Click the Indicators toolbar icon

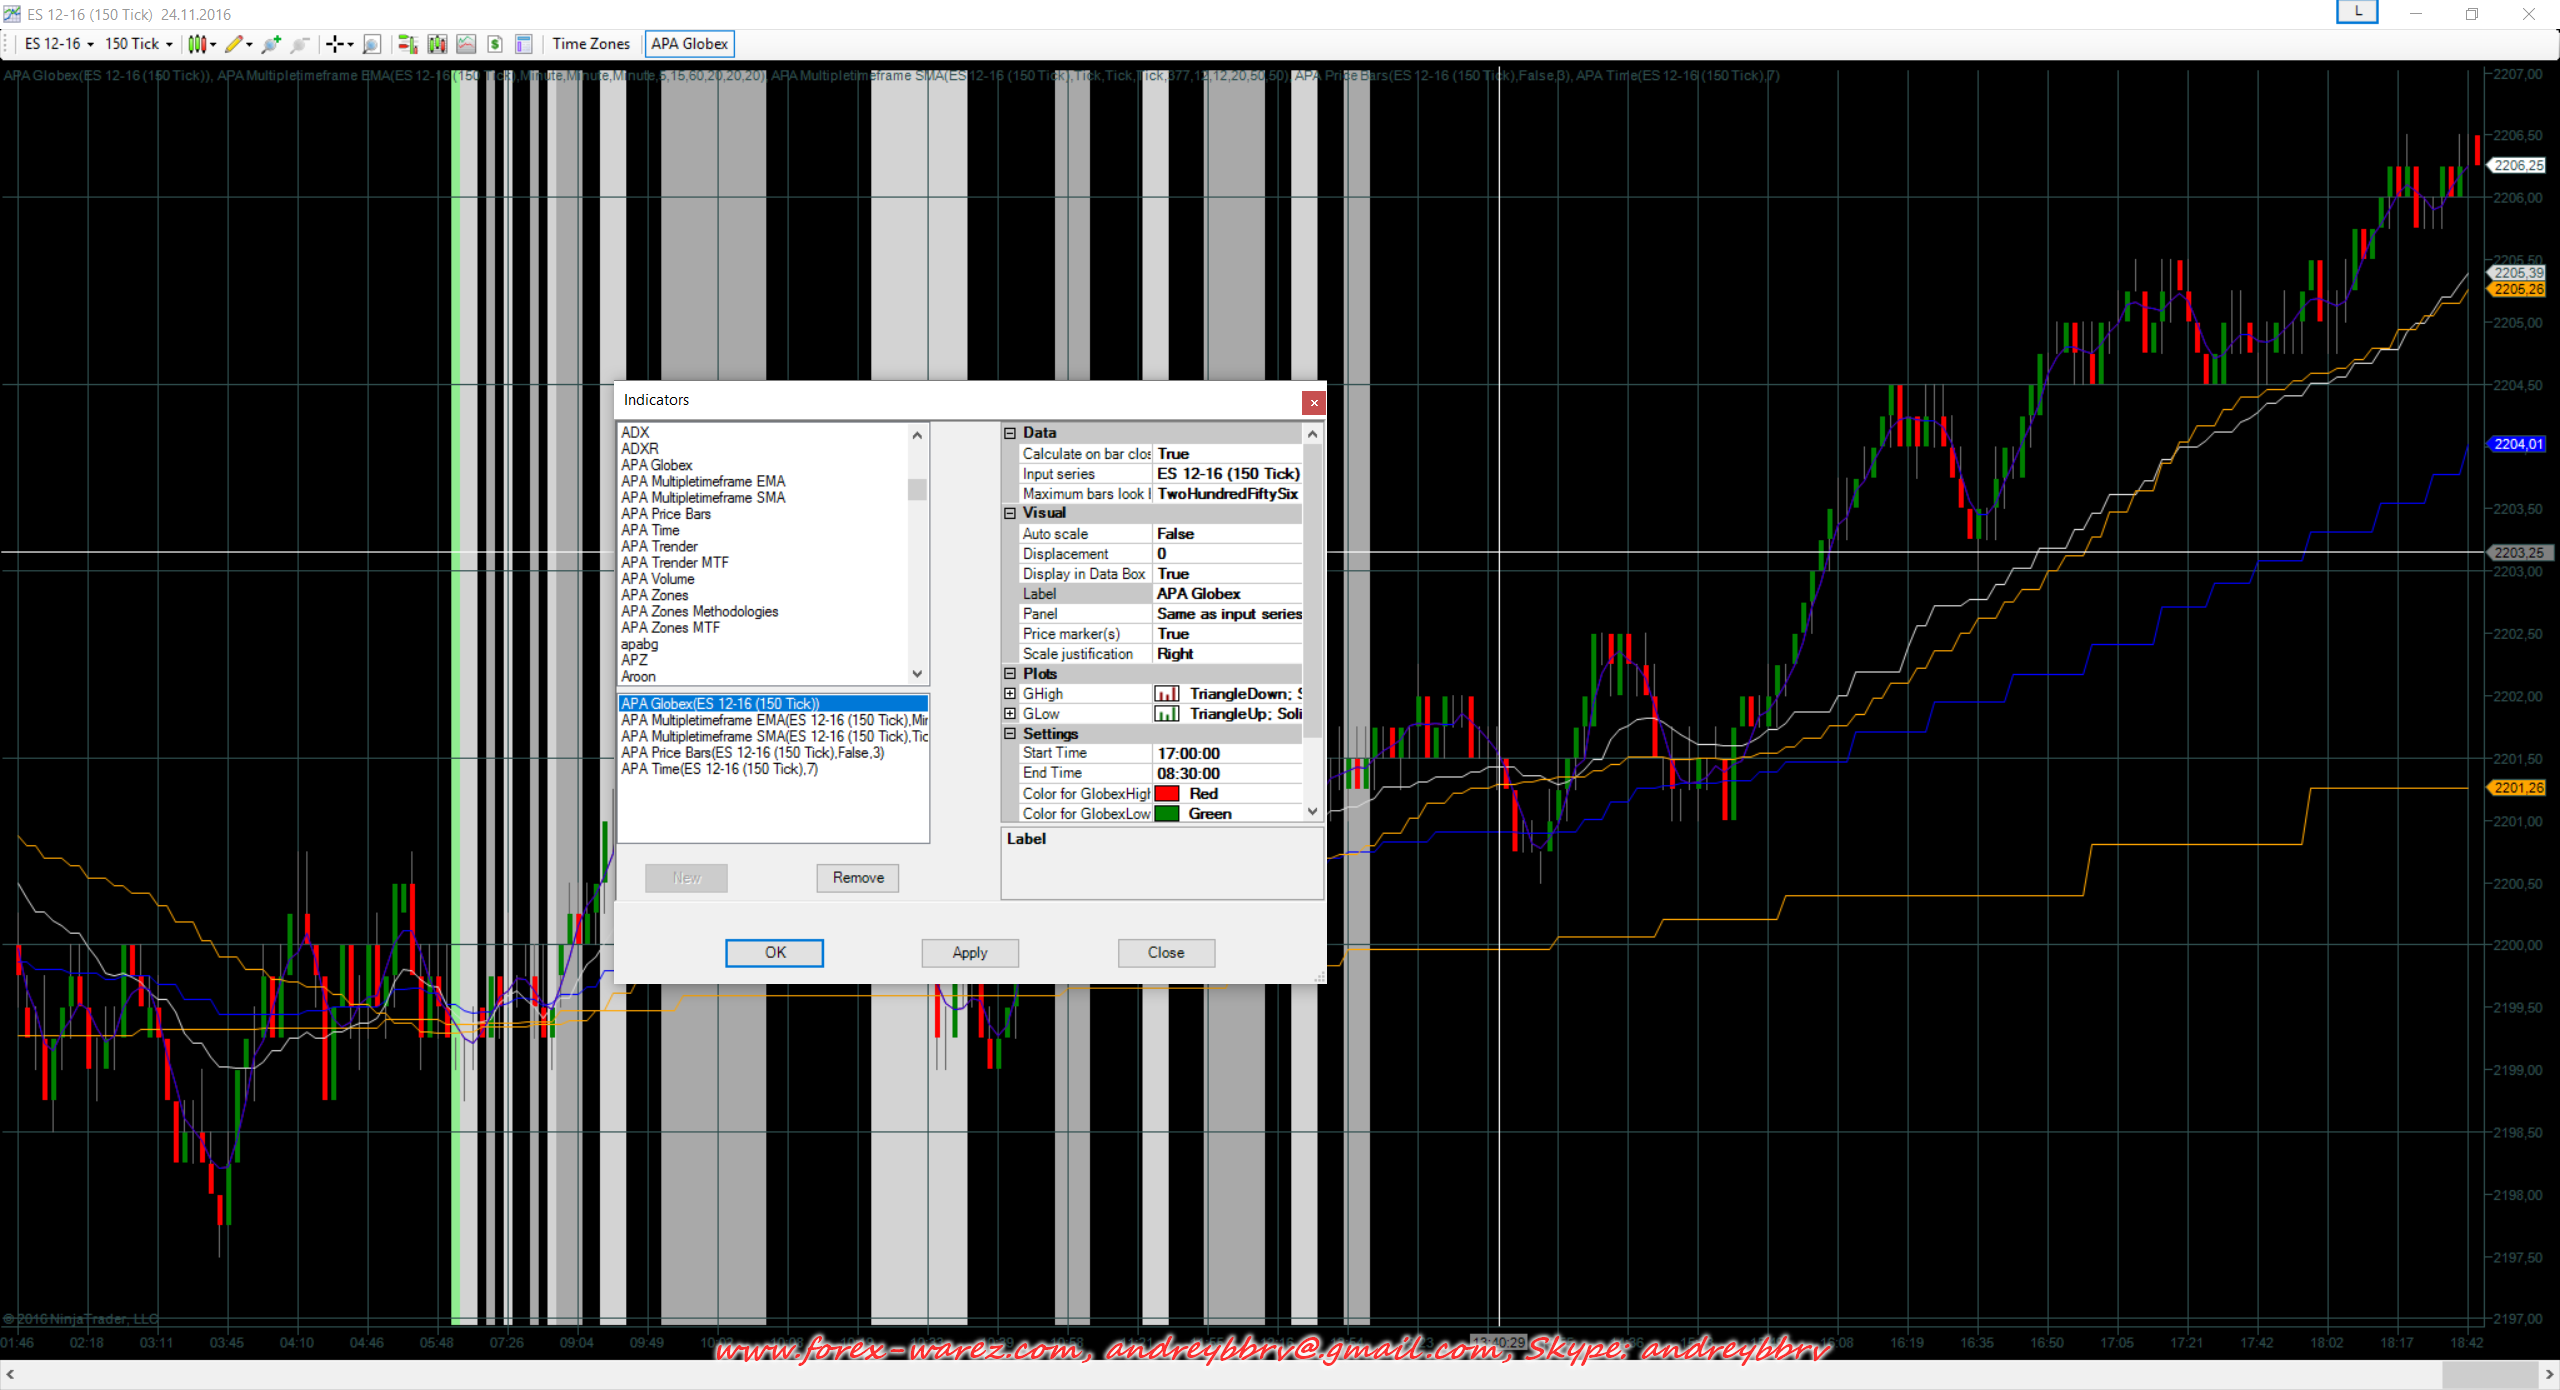(466, 44)
